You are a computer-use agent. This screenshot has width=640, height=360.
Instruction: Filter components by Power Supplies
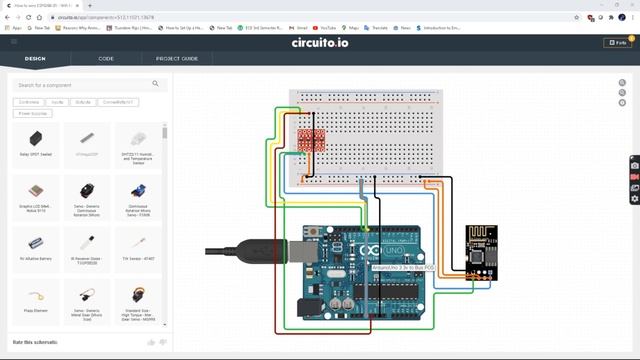pos(33,113)
